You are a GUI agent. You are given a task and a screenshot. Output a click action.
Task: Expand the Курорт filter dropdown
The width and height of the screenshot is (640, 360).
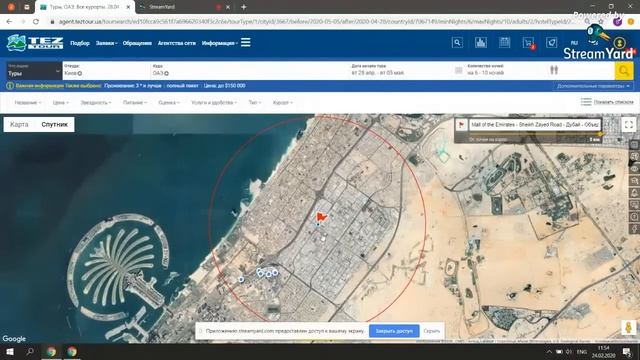(x=282, y=102)
